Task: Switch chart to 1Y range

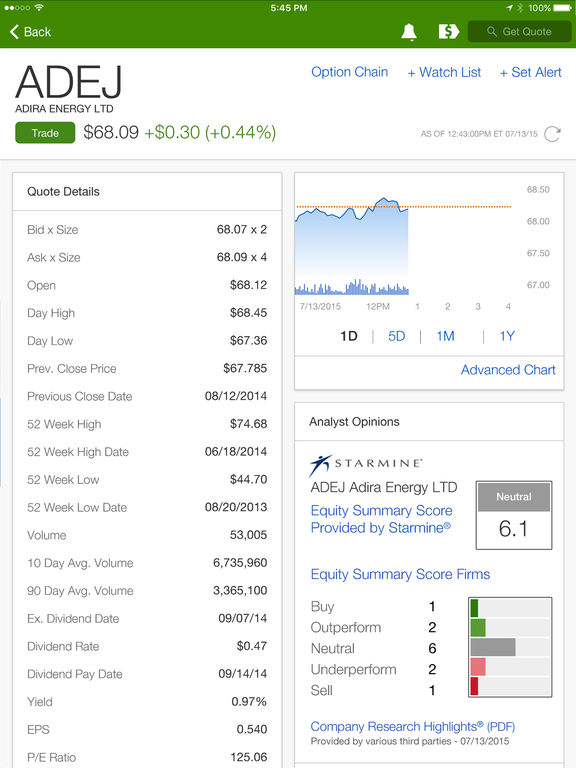Action: click(507, 336)
